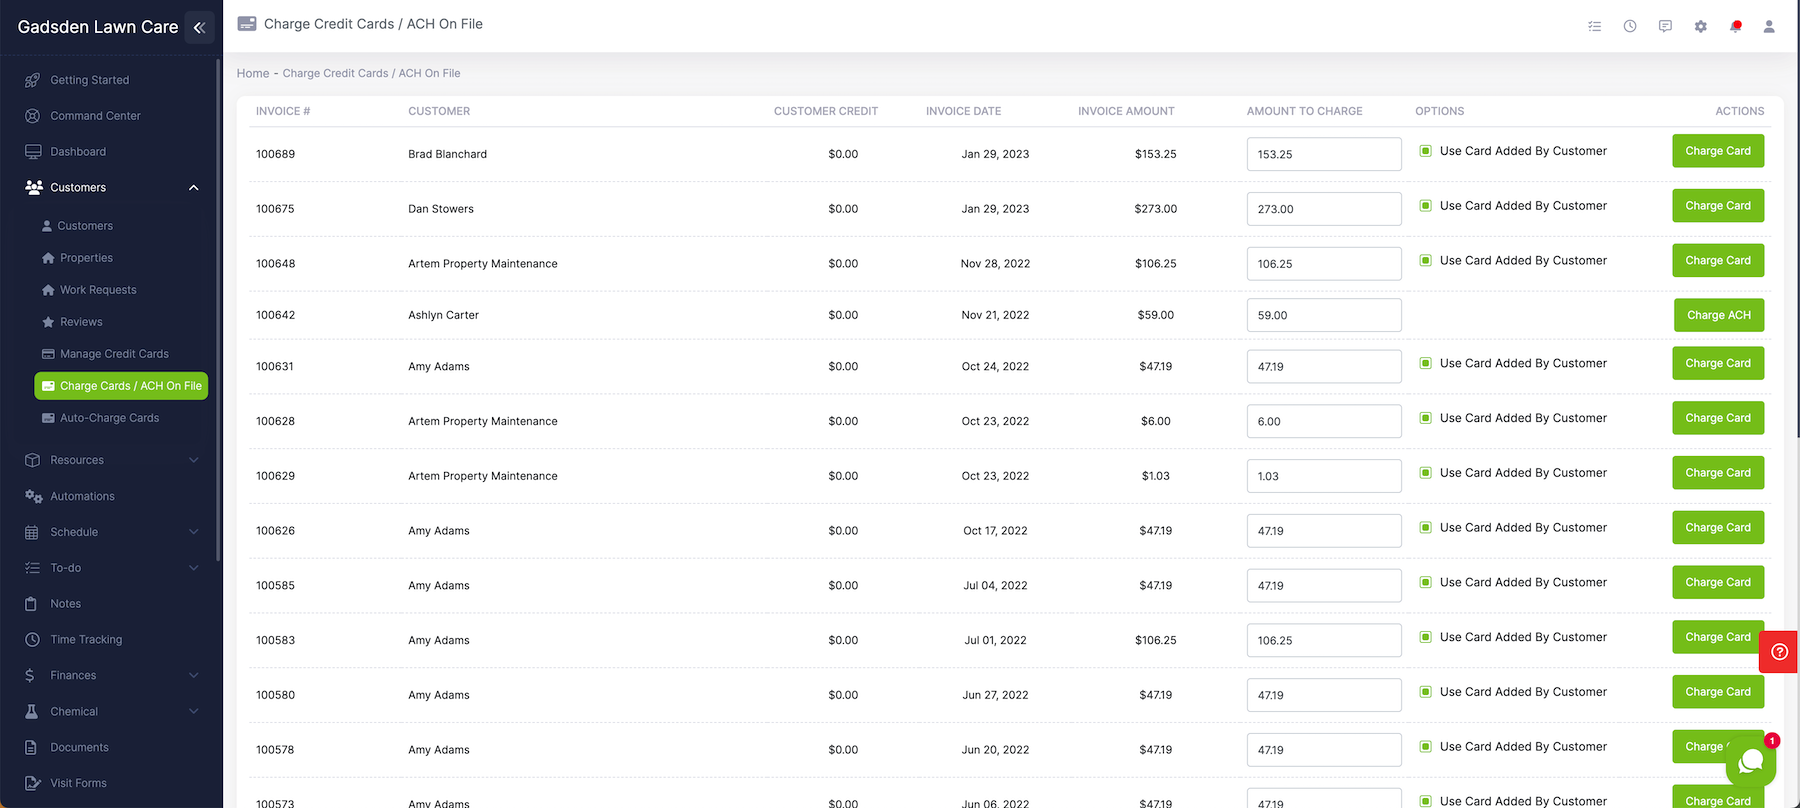The width and height of the screenshot is (1800, 808).
Task: Toggle Use Card Added By Customer for Dan Stowers
Action: [1425, 206]
